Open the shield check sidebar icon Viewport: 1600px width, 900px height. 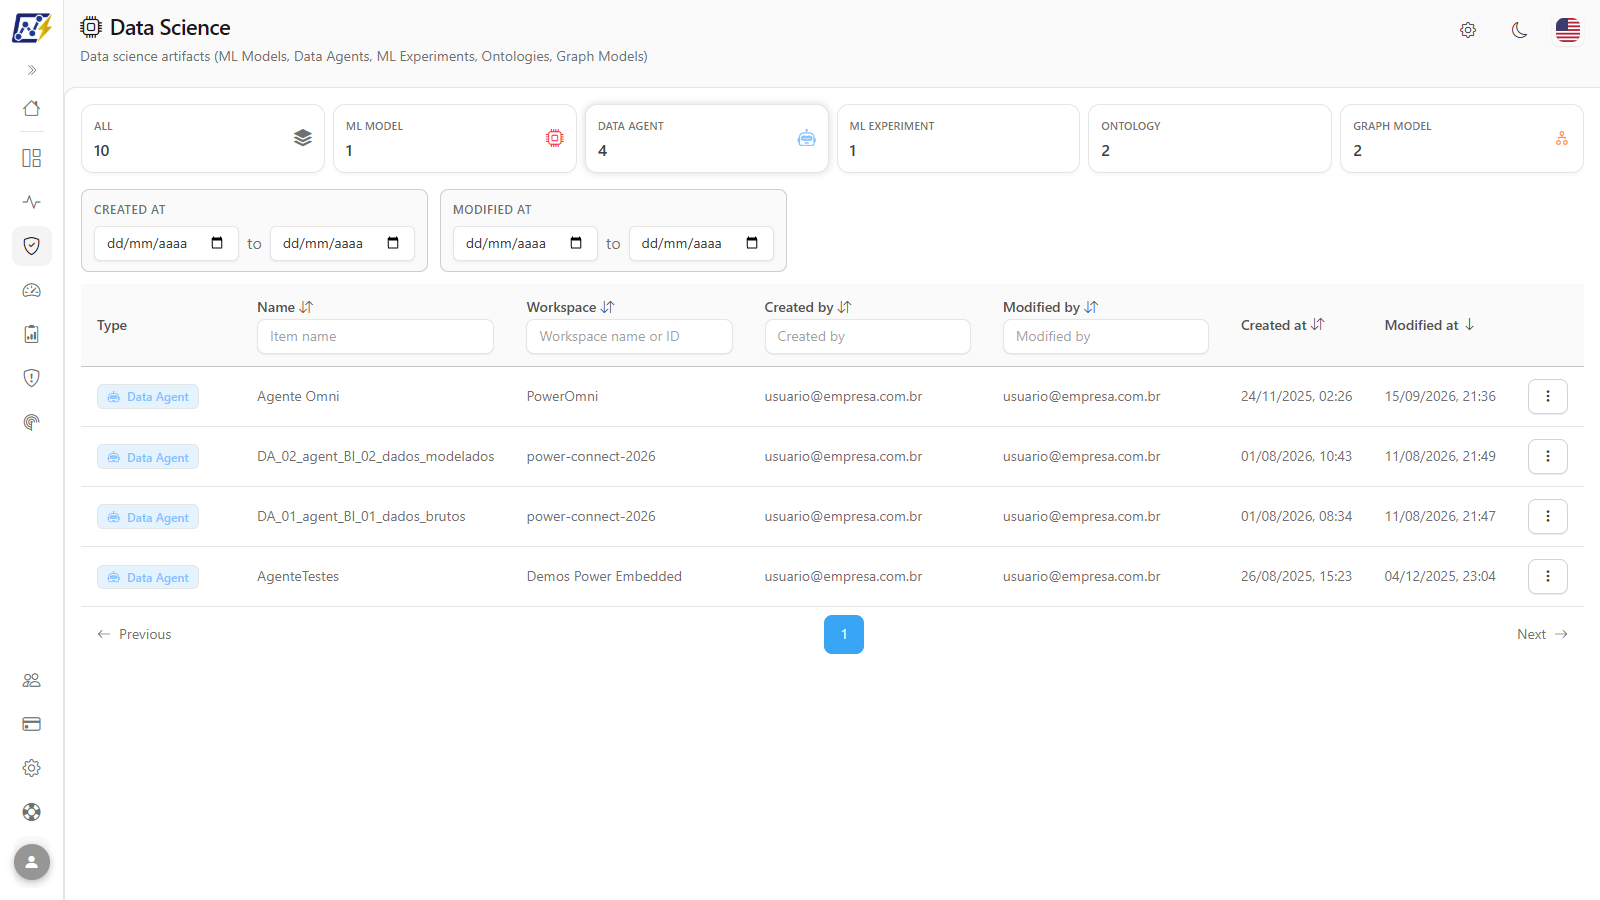tap(32, 246)
